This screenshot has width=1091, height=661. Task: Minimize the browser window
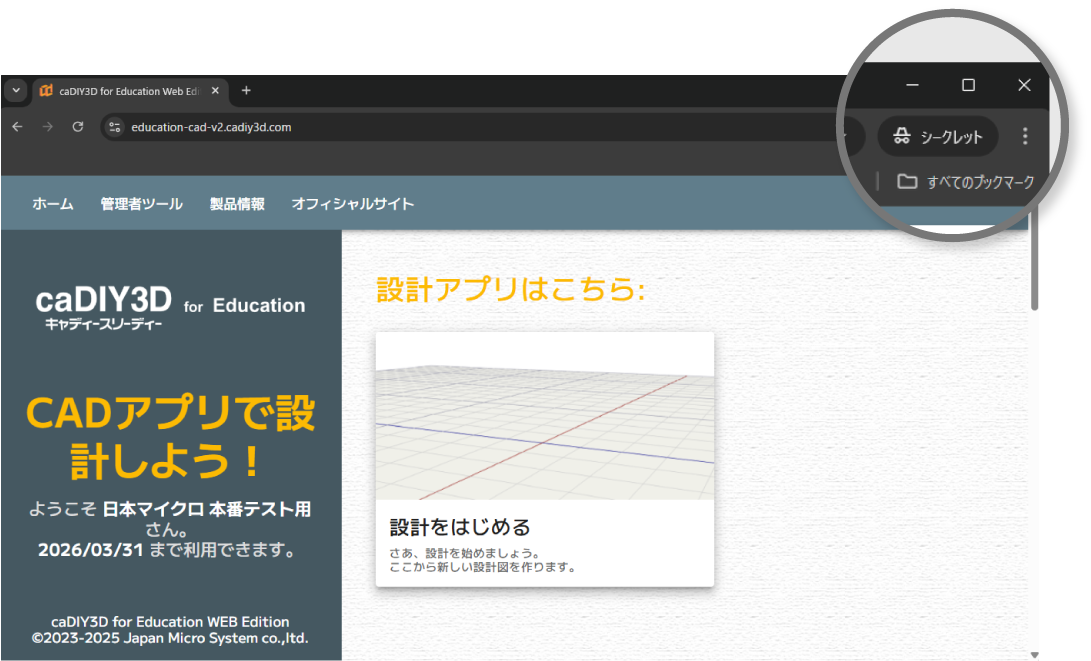(912, 85)
